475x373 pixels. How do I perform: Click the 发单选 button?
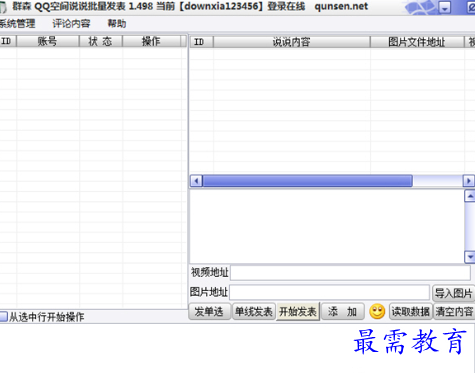pos(209,312)
